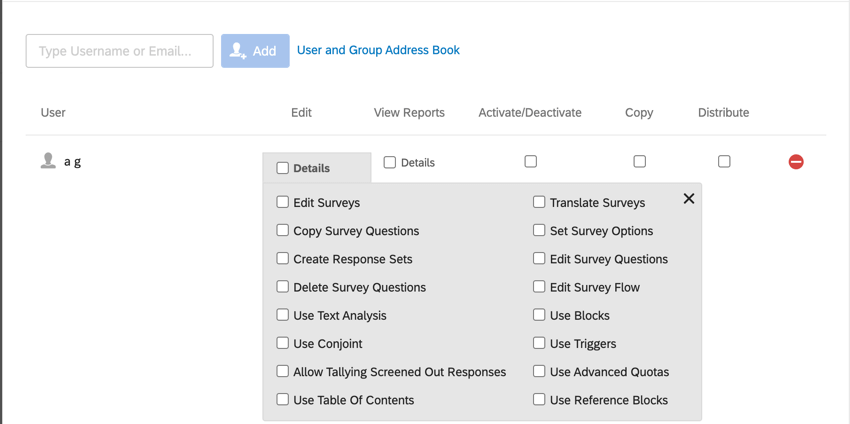Select the user name a g
This screenshot has width=850, height=424.
pyautogui.click(x=73, y=162)
